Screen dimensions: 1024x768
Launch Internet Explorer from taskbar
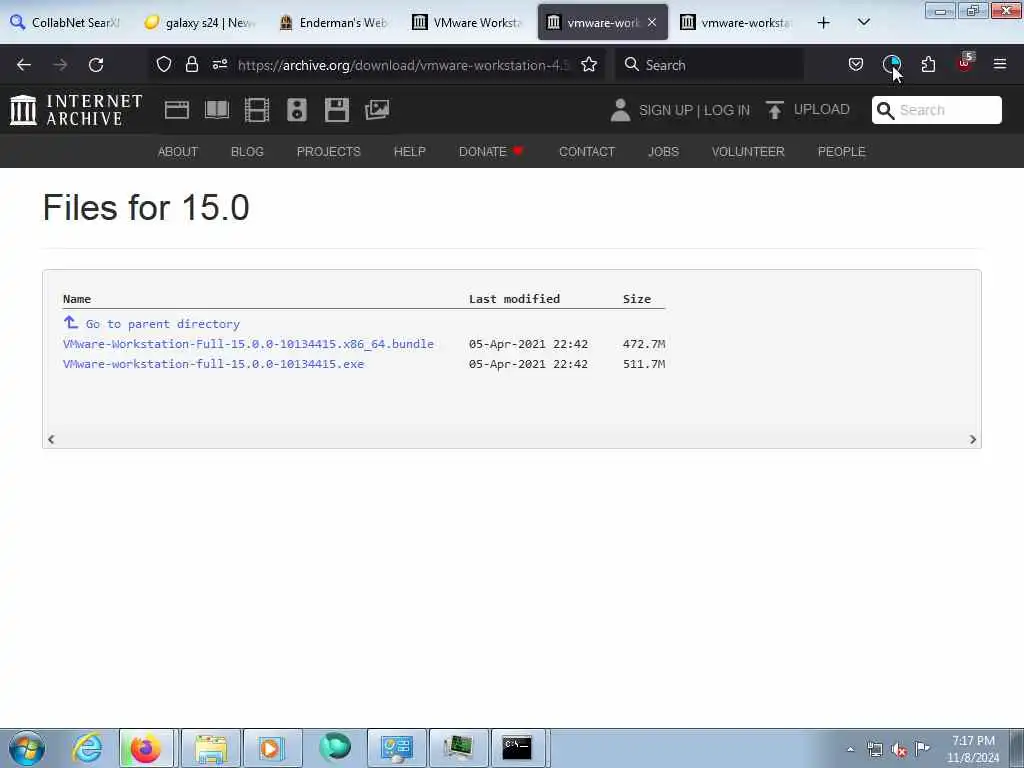87,748
